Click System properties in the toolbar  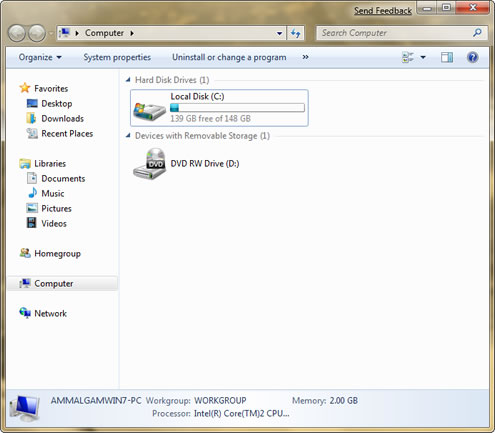[x=117, y=57]
